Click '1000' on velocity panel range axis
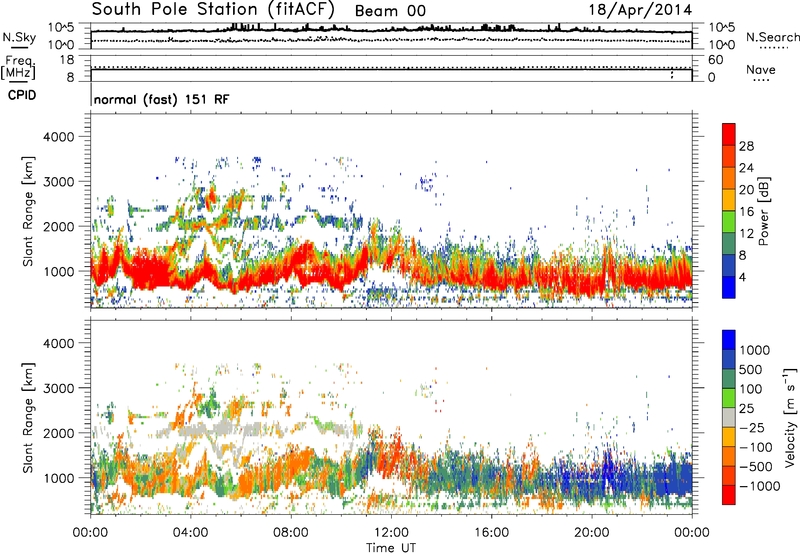The height and width of the screenshot is (554, 800). 59,477
